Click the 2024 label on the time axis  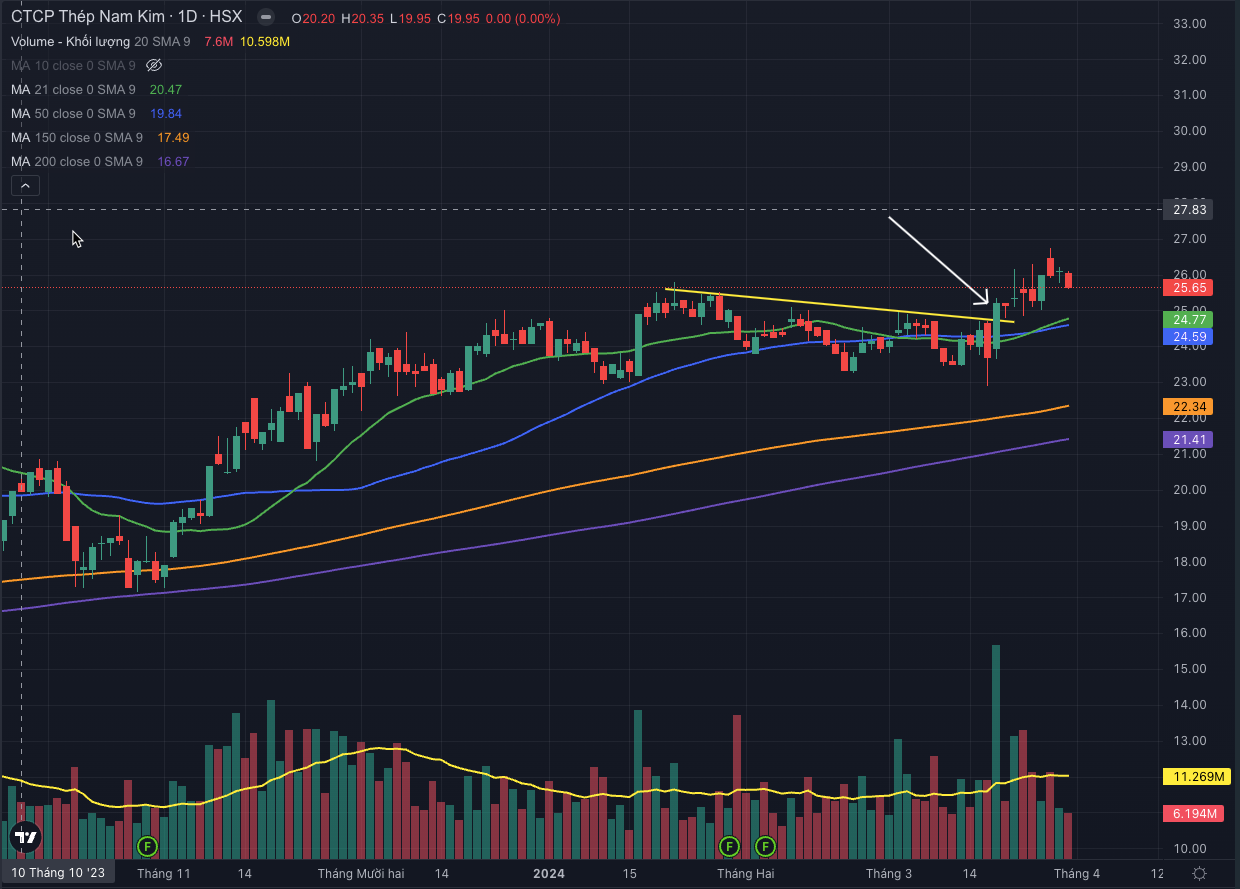549,873
